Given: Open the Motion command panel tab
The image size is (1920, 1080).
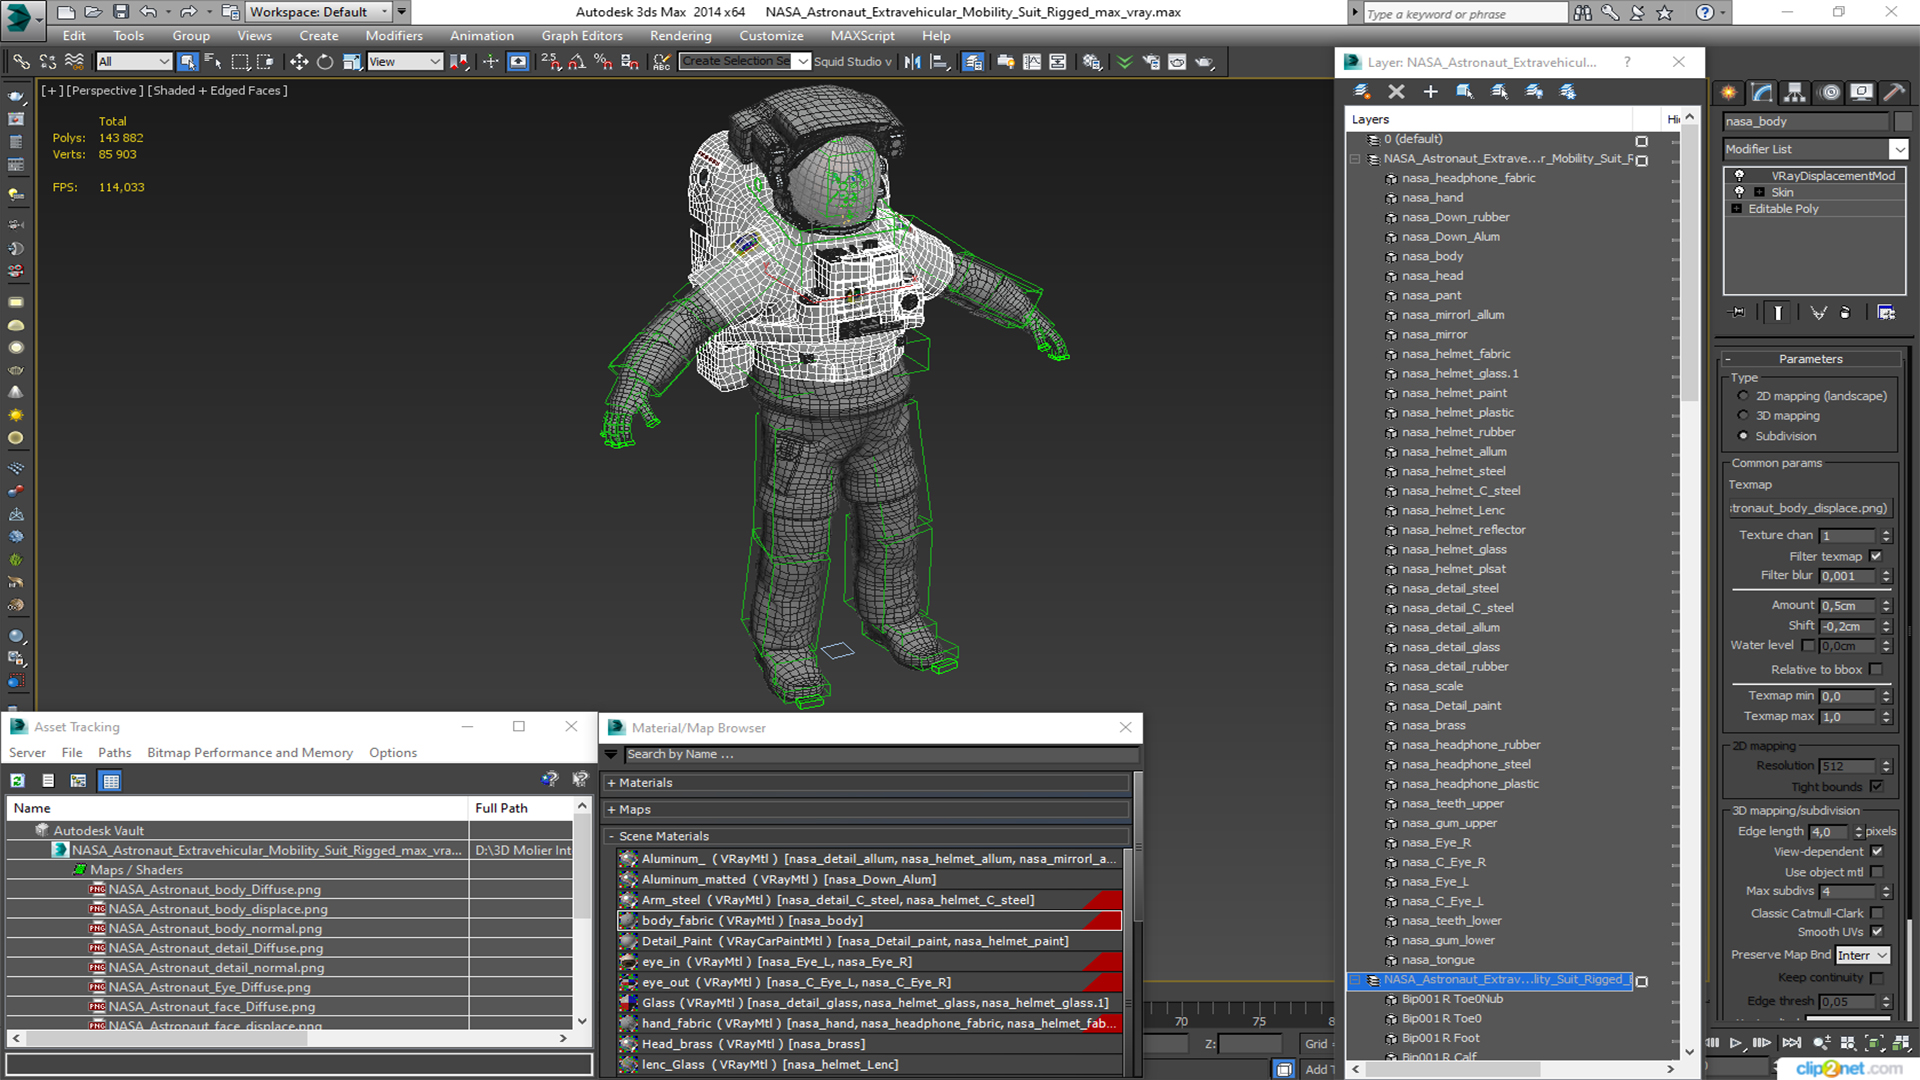Looking at the screenshot, I should point(1830,92).
